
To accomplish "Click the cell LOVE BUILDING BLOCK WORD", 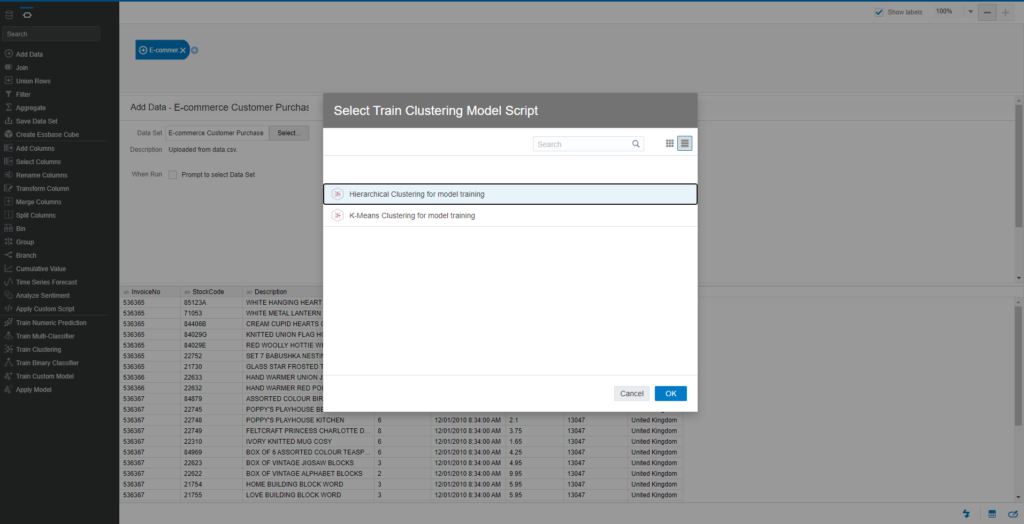I will [x=308, y=495].
